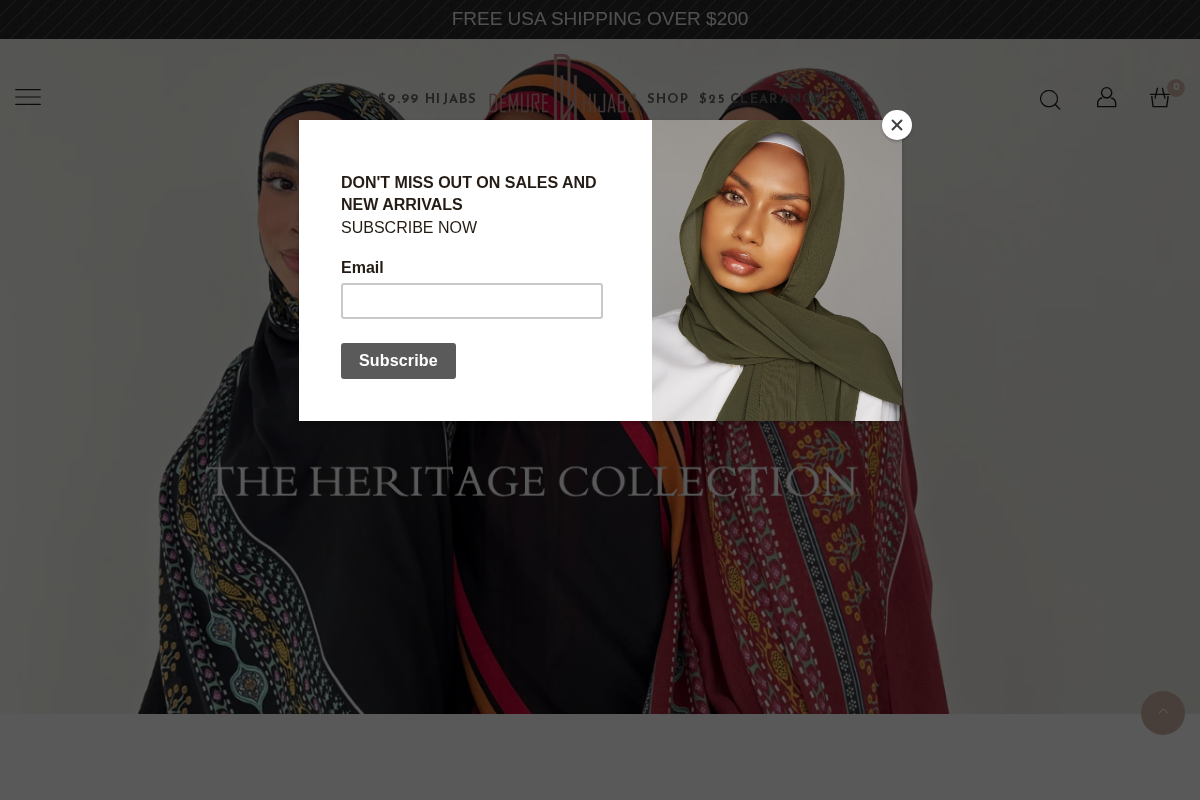Click inside the Email input field

[x=472, y=300]
